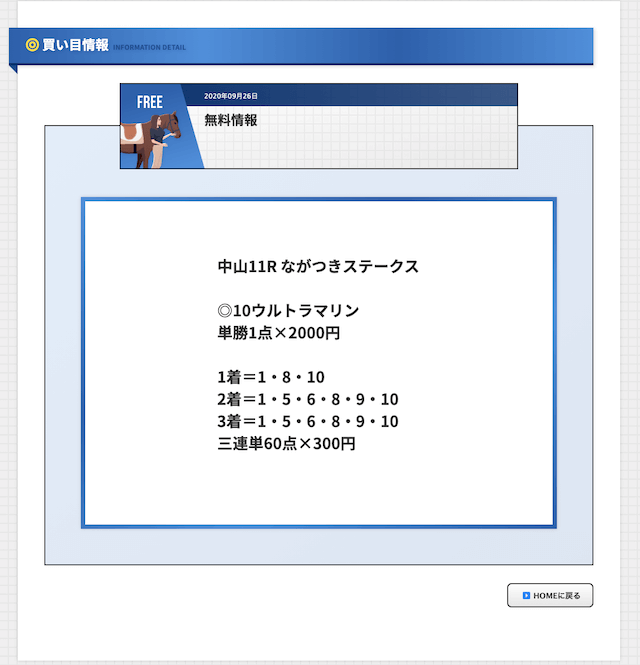Click the yellow double-circle icon beside 買い目情報
The height and width of the screenshot is (665, 640).
(32, 45)
